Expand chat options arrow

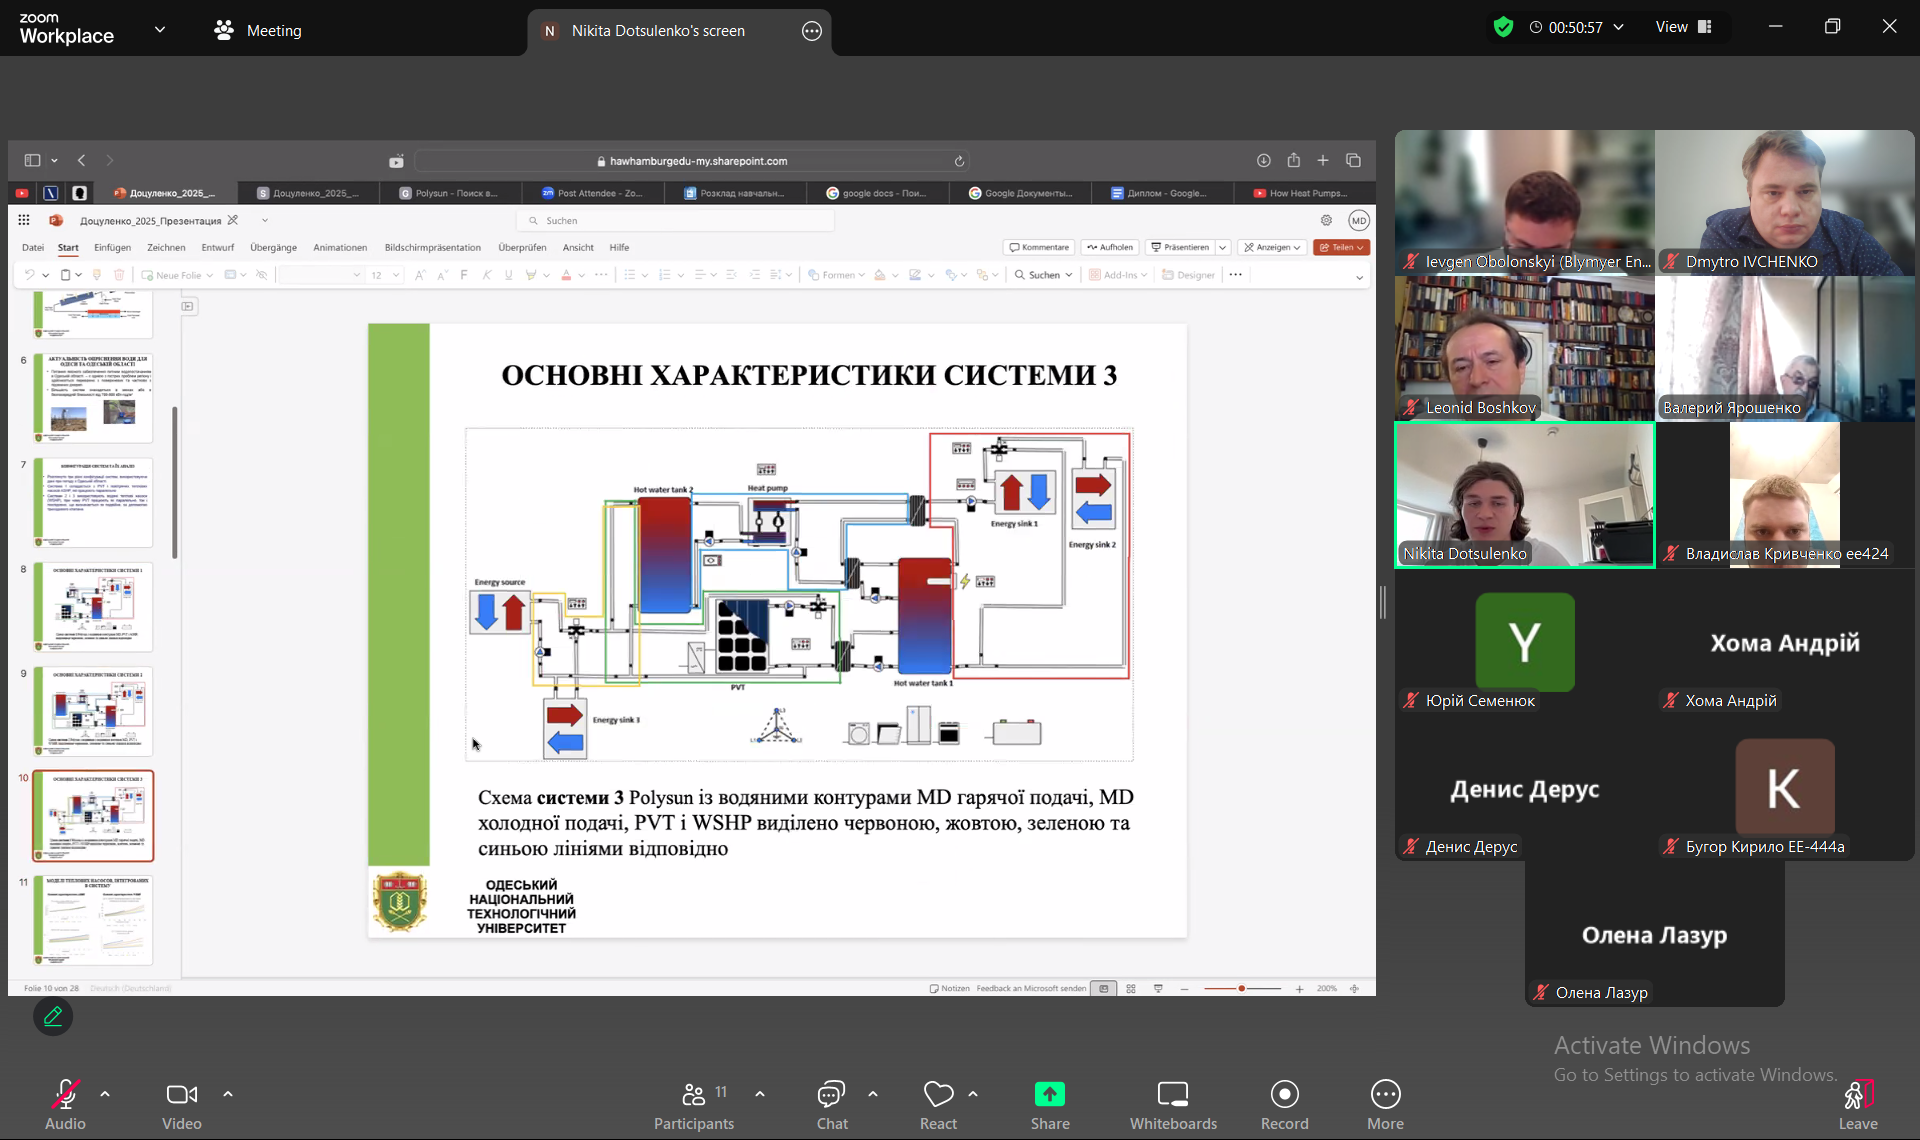[873, 1094]
